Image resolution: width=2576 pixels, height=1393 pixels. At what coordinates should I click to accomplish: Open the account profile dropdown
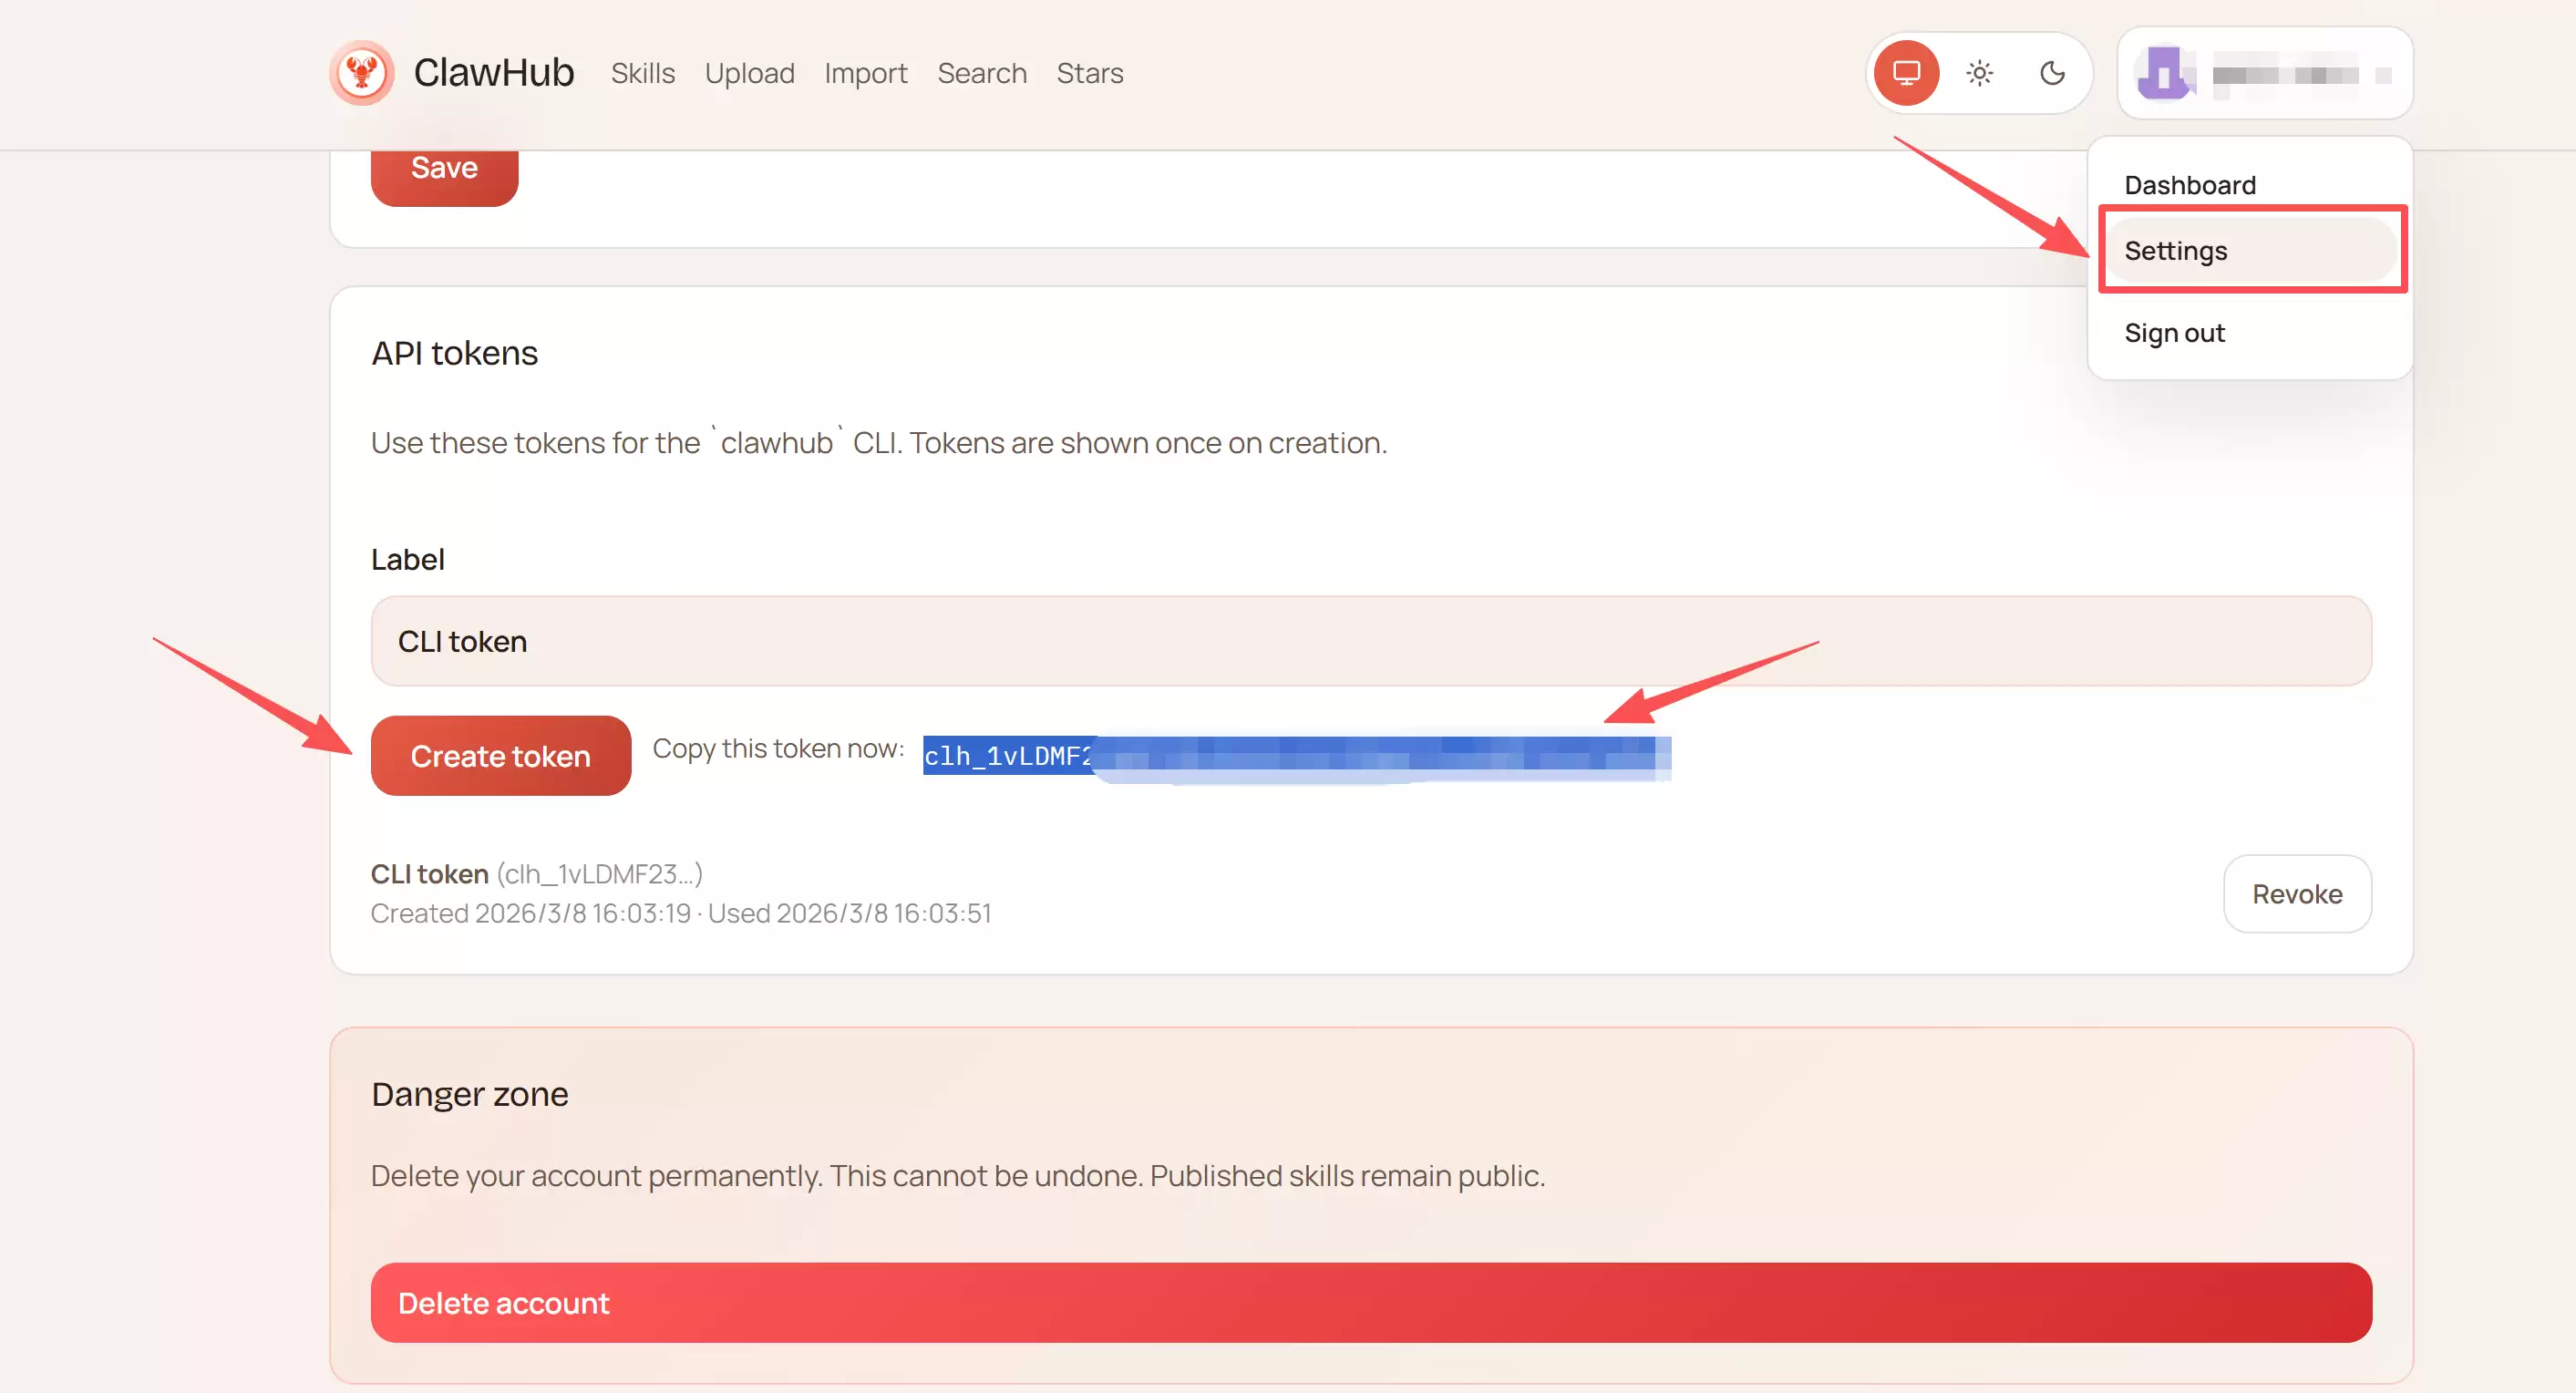(x=2265, y=73)
